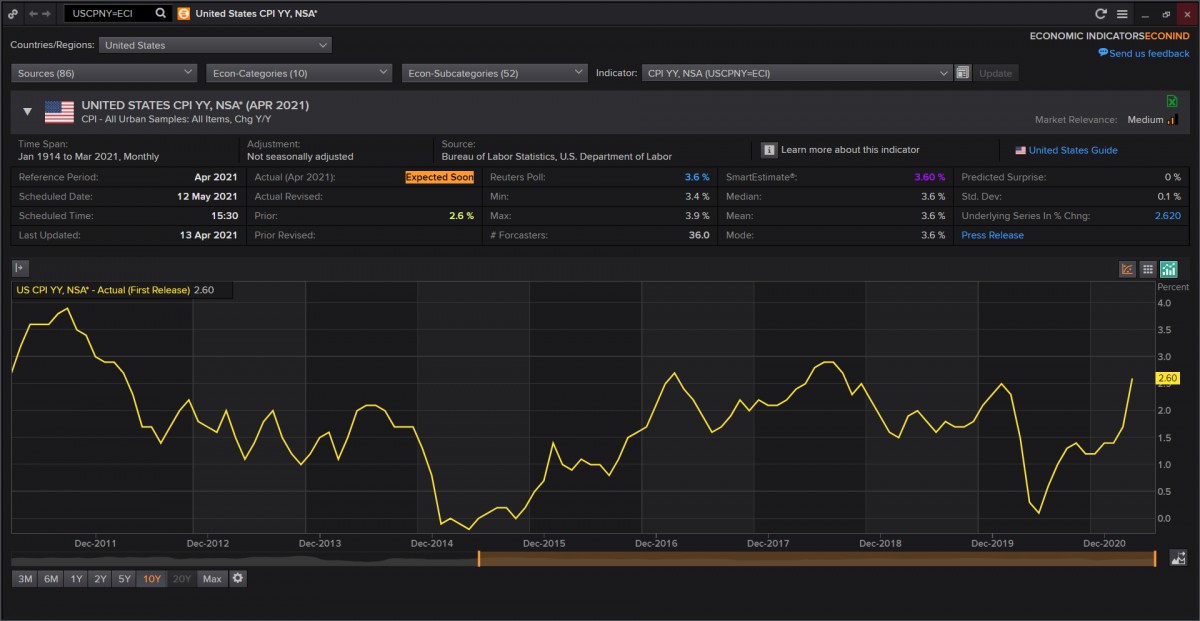Click the orange selected timeline range bar

(817, 558)
